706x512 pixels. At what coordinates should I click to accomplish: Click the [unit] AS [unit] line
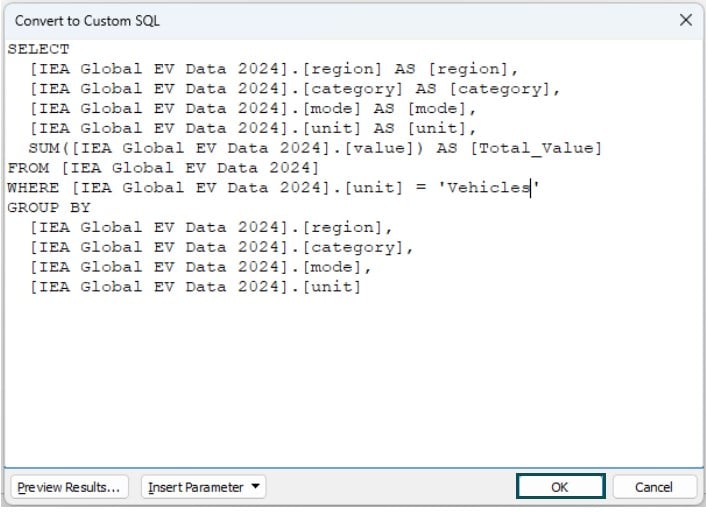tap(253, 128)
